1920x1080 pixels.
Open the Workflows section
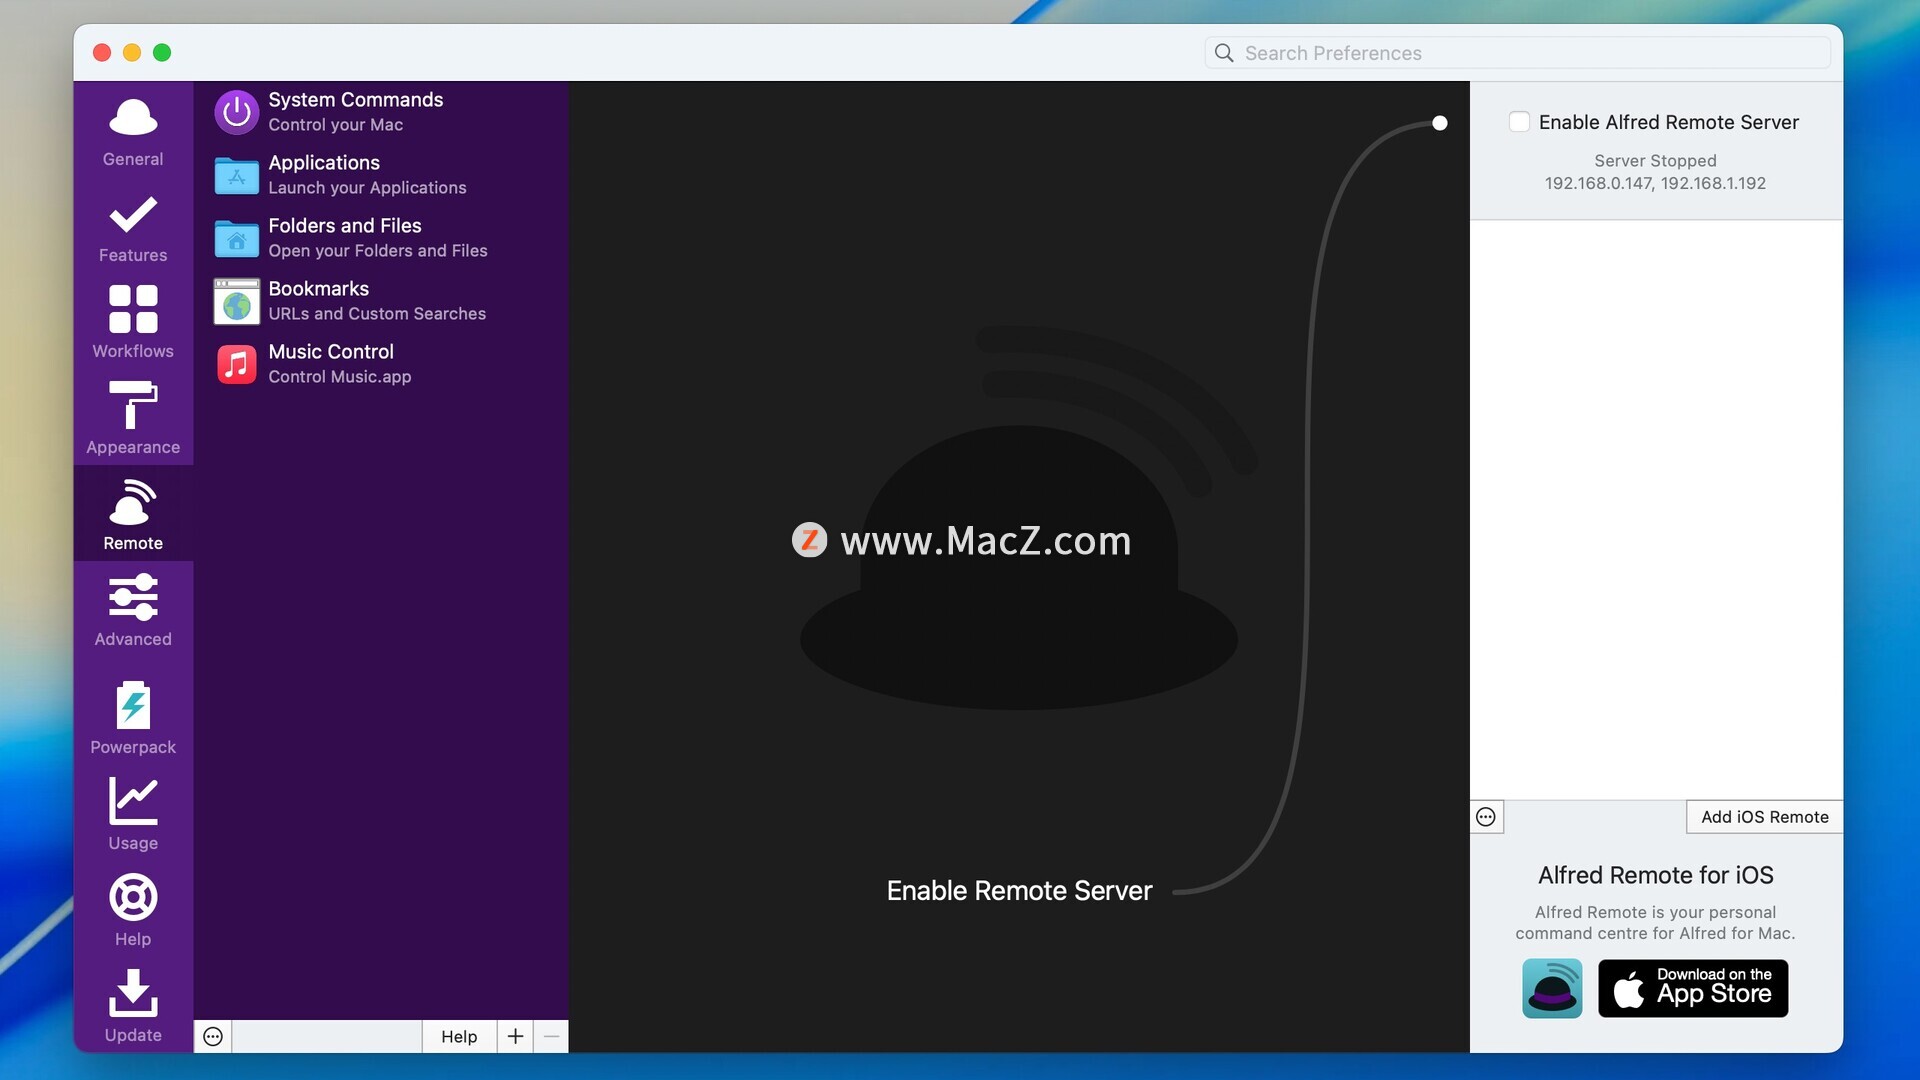[x=133, y=323]
